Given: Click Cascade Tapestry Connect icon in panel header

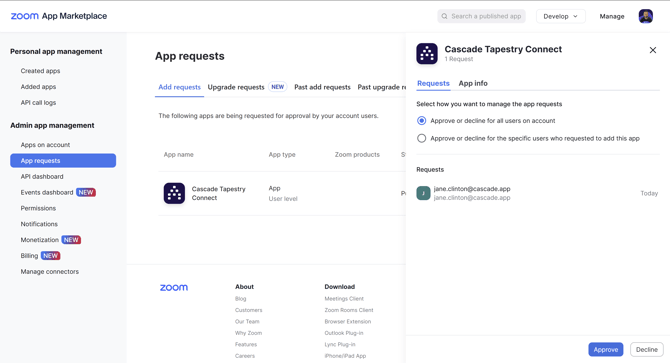Looking at the screenshot, I should click(427, 53).
